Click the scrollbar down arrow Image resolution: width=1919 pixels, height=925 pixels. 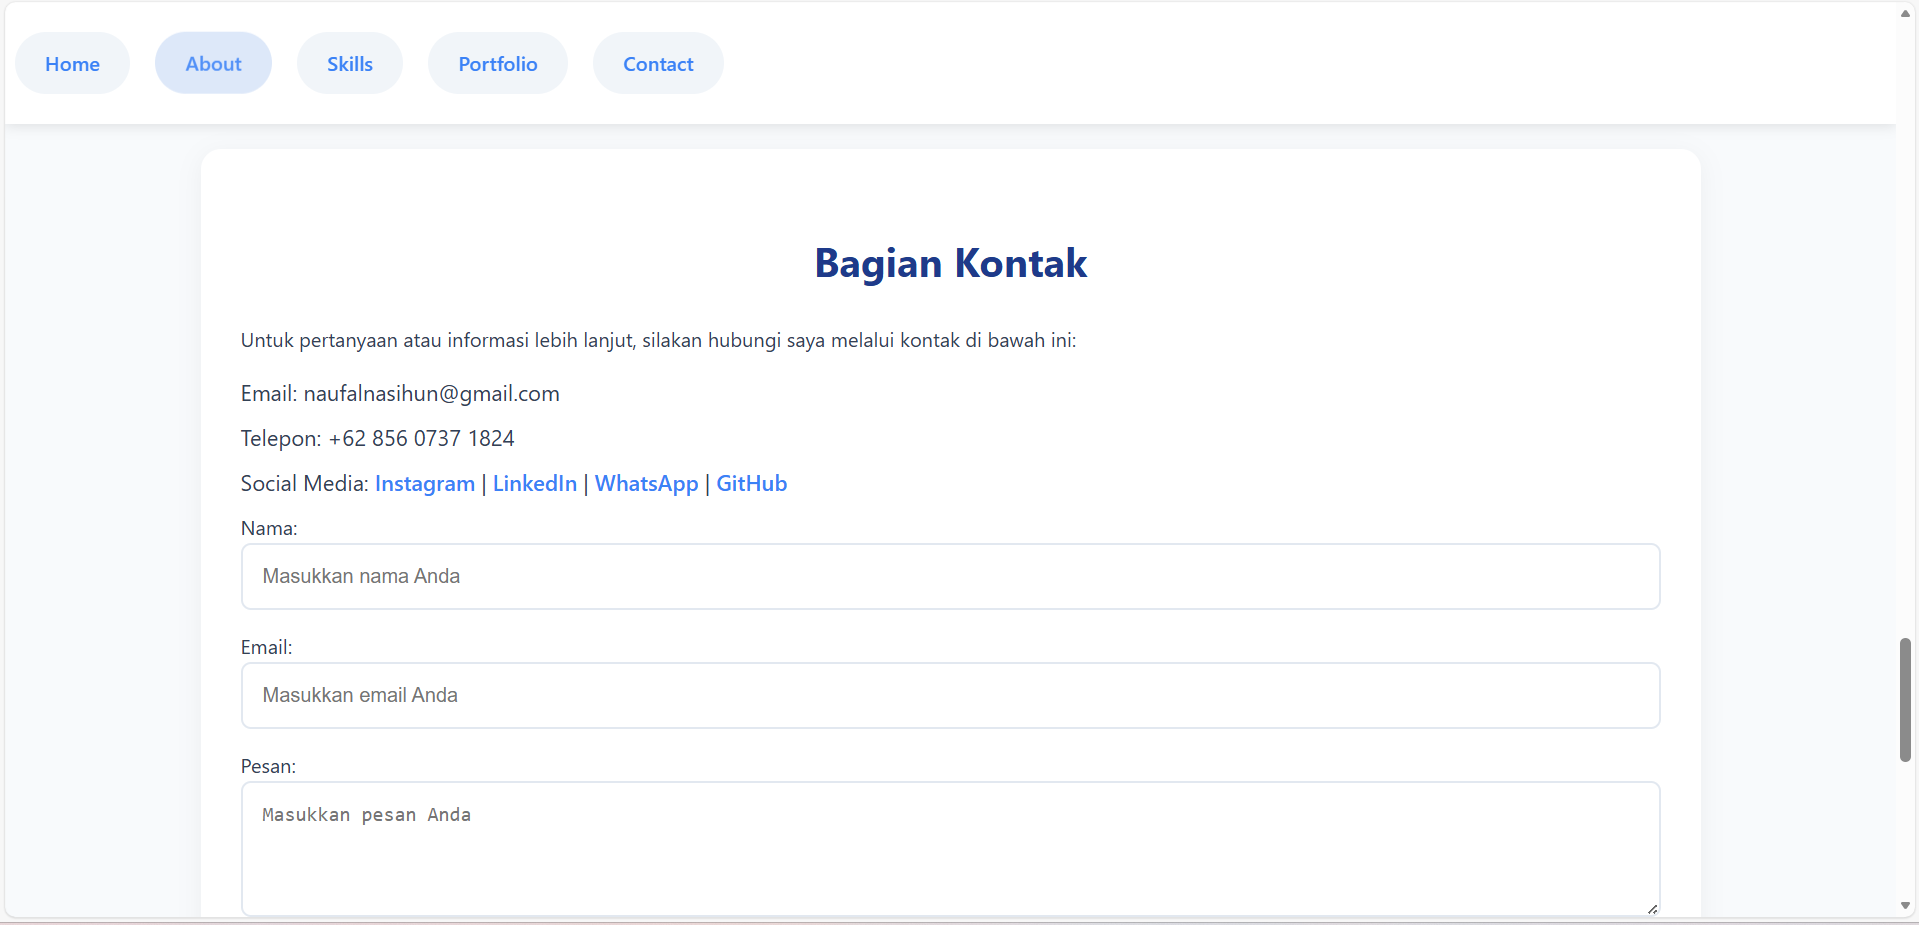point(1903,906)
